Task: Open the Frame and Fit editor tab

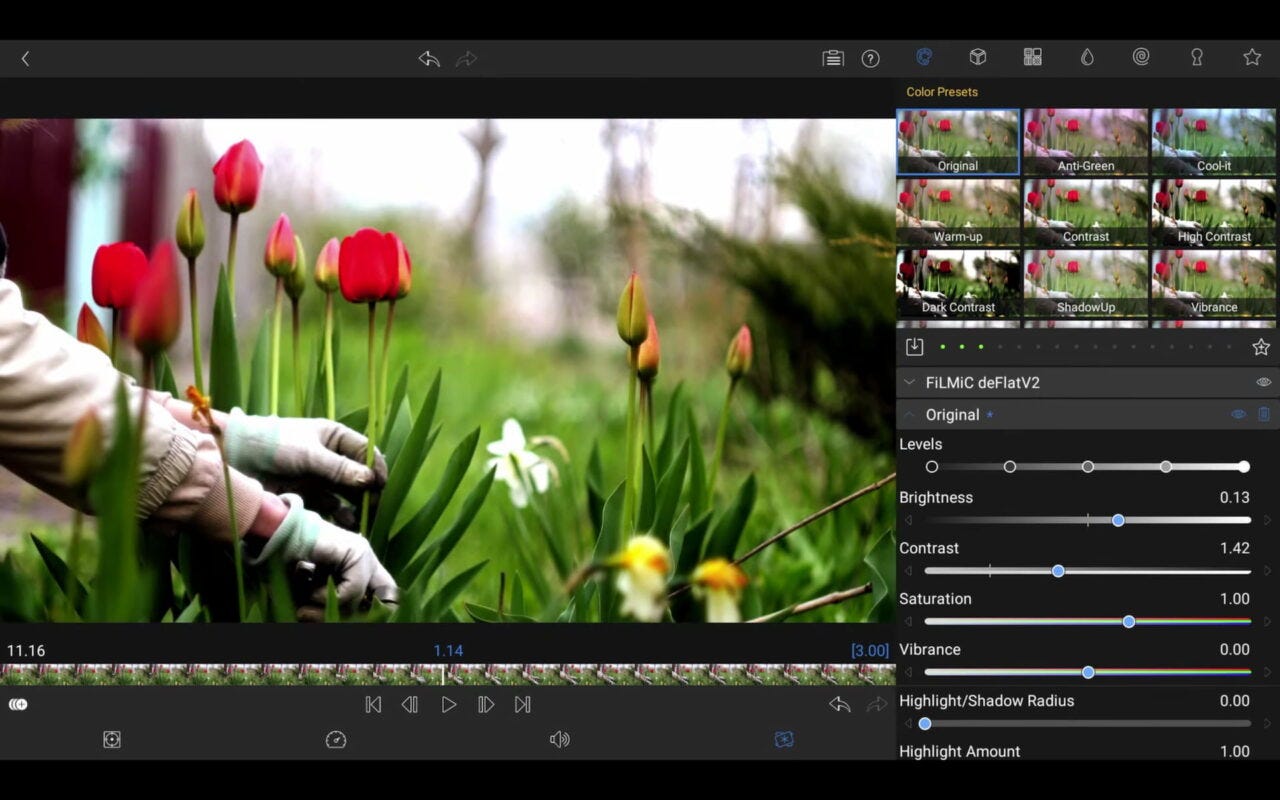Action: click(x=112, y=739)
